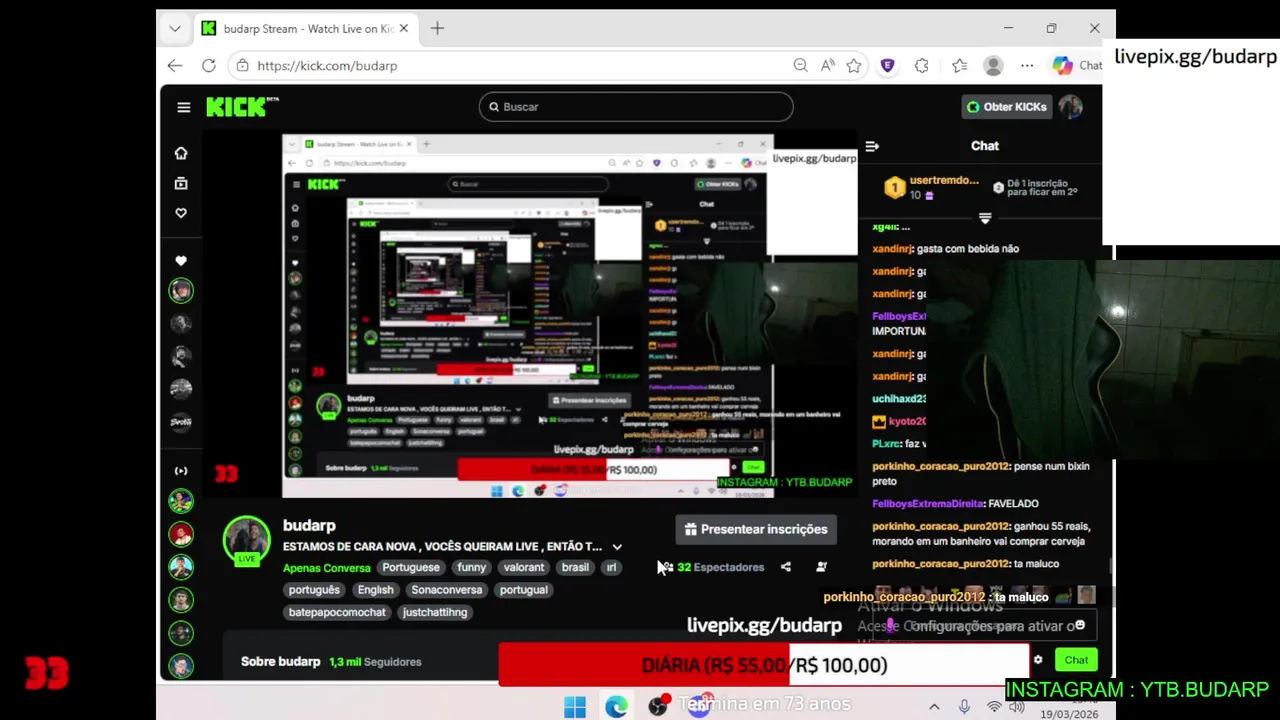Click the Buscar search field

point(636,107)
